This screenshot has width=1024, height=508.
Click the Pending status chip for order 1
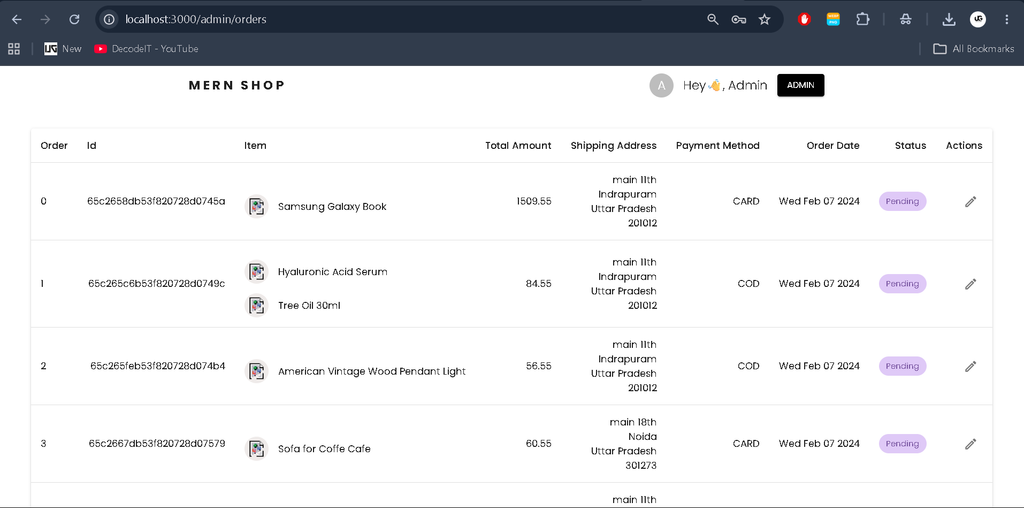(x=902, y=283)
